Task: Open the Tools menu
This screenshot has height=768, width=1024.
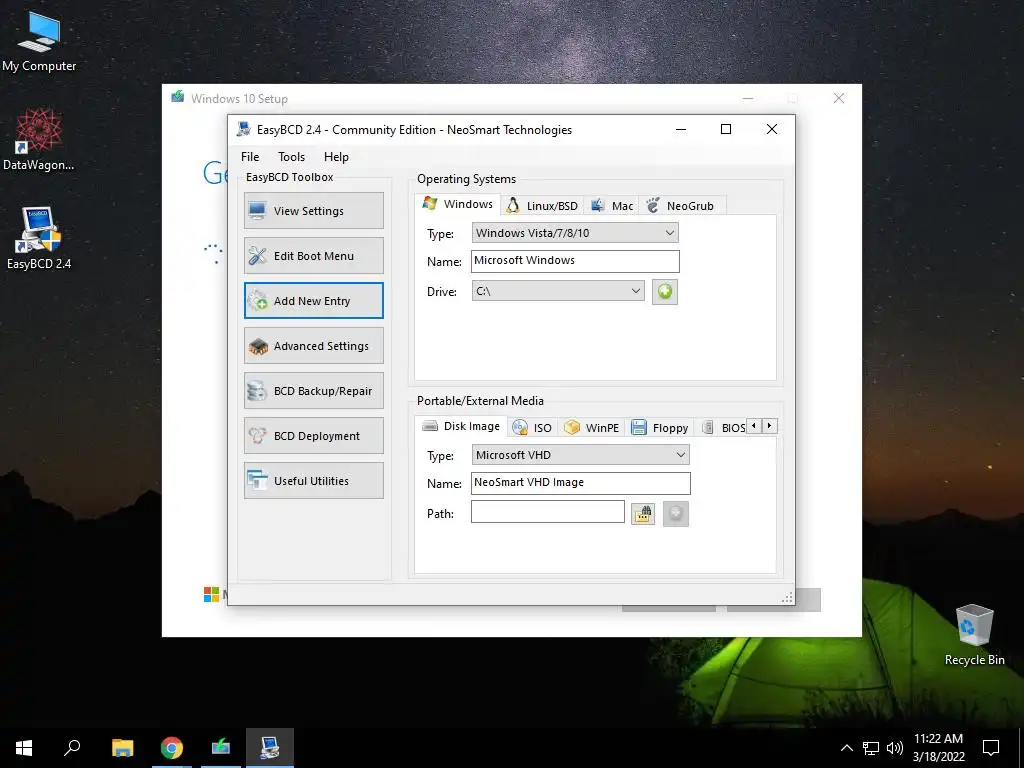Action: click(291, 157)
